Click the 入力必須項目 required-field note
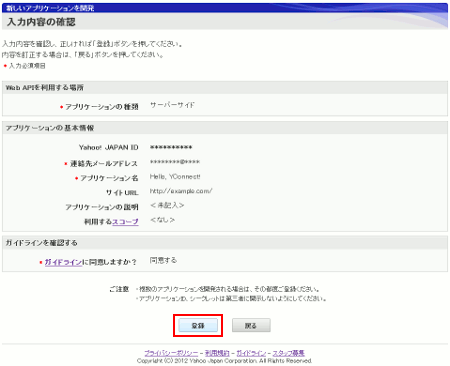Viewport: 450px width, 366px height. tap(27, 66)
